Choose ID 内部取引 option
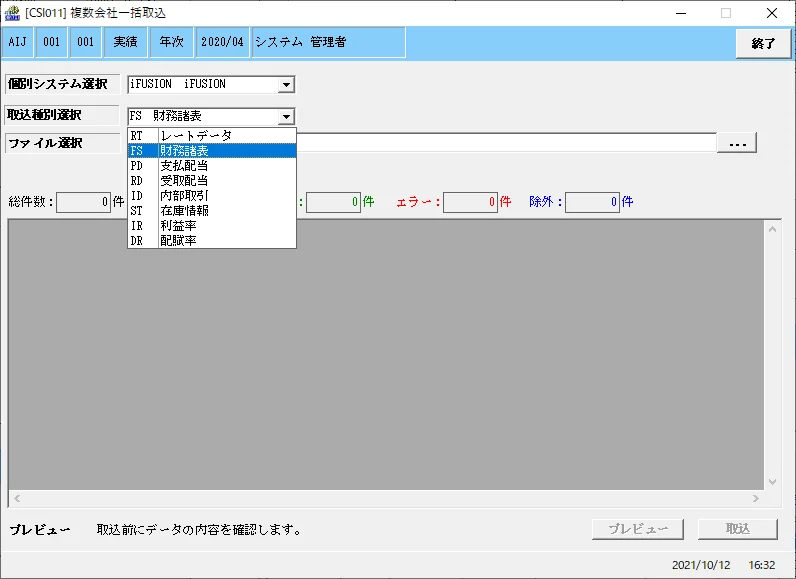 [212, 195]
